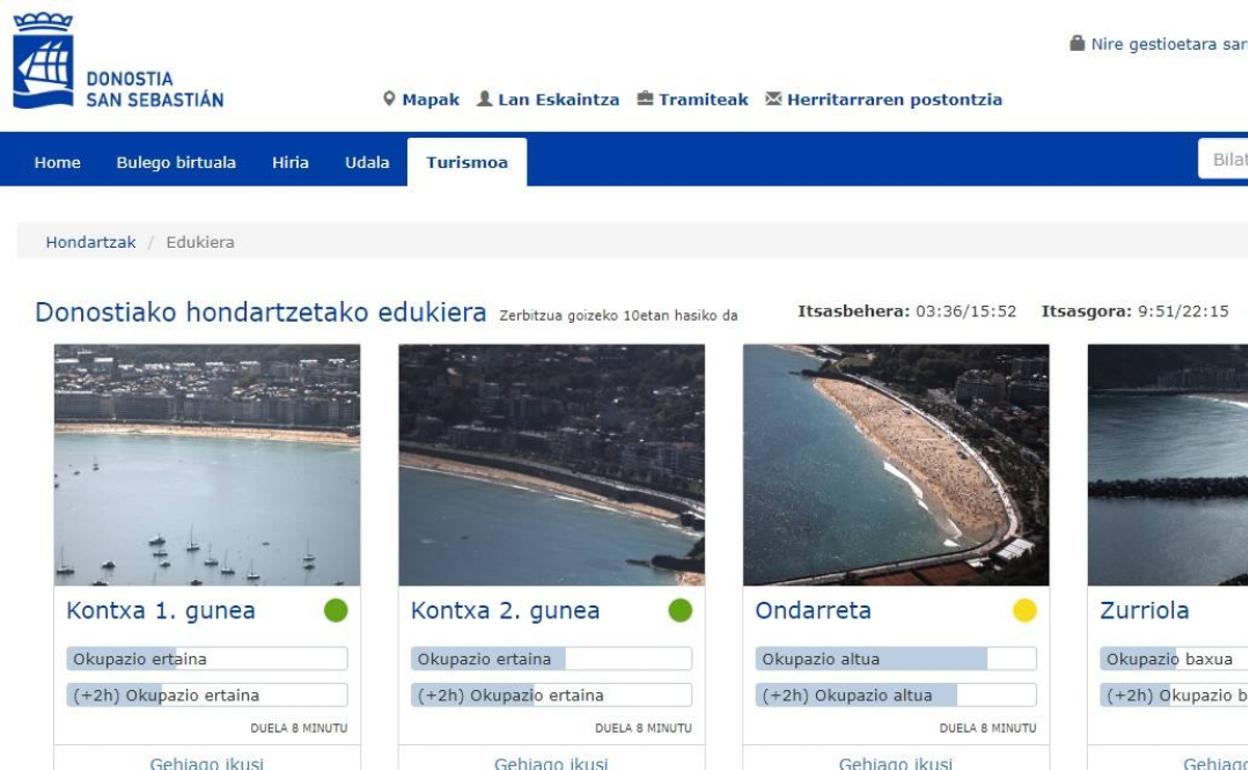1248x770 pixels.
Task: Click the Kontxa 1. gunea beach photo
Action: (207, 465)
